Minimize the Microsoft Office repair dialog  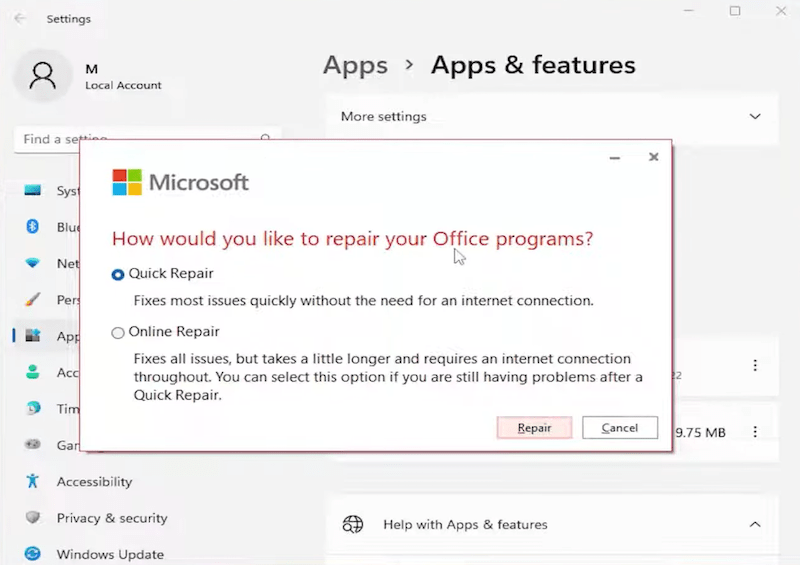615,158
